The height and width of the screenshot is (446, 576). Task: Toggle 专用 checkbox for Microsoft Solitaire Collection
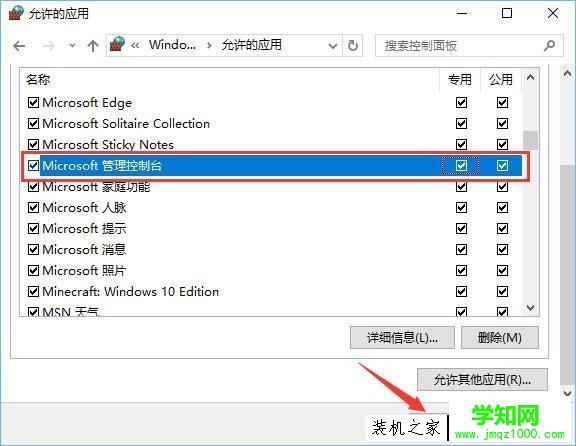coord(461,123)
